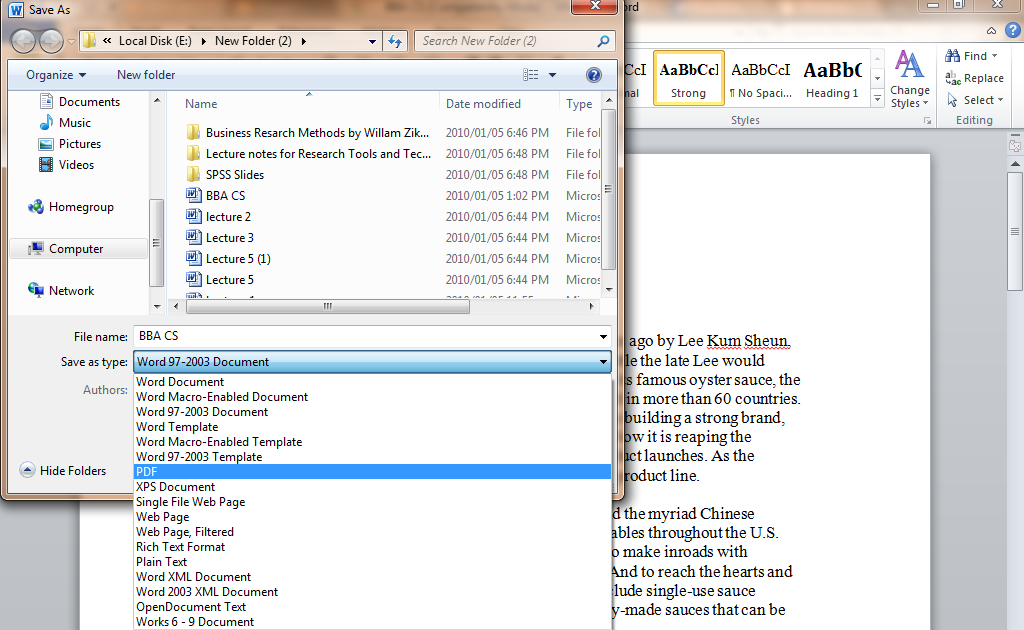Choose Word Document file type

pos(372,382)
